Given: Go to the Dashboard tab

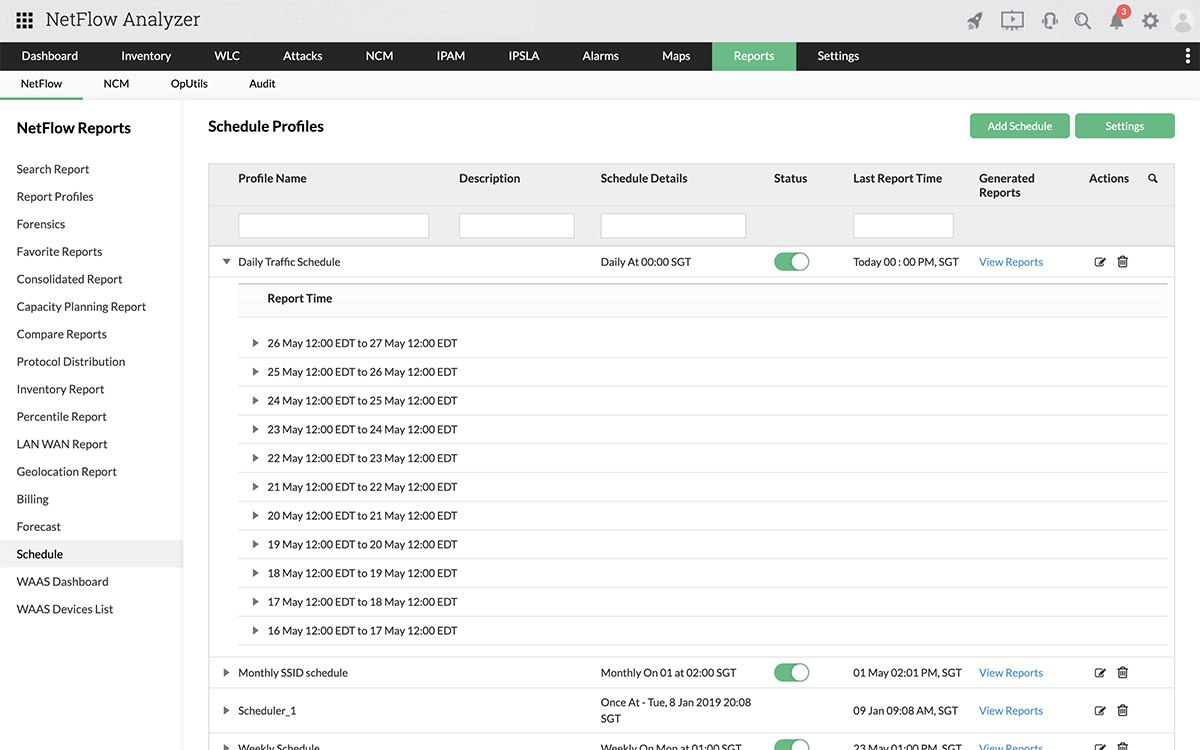Looking at the screenshot, I should click(x=49, y=56).
